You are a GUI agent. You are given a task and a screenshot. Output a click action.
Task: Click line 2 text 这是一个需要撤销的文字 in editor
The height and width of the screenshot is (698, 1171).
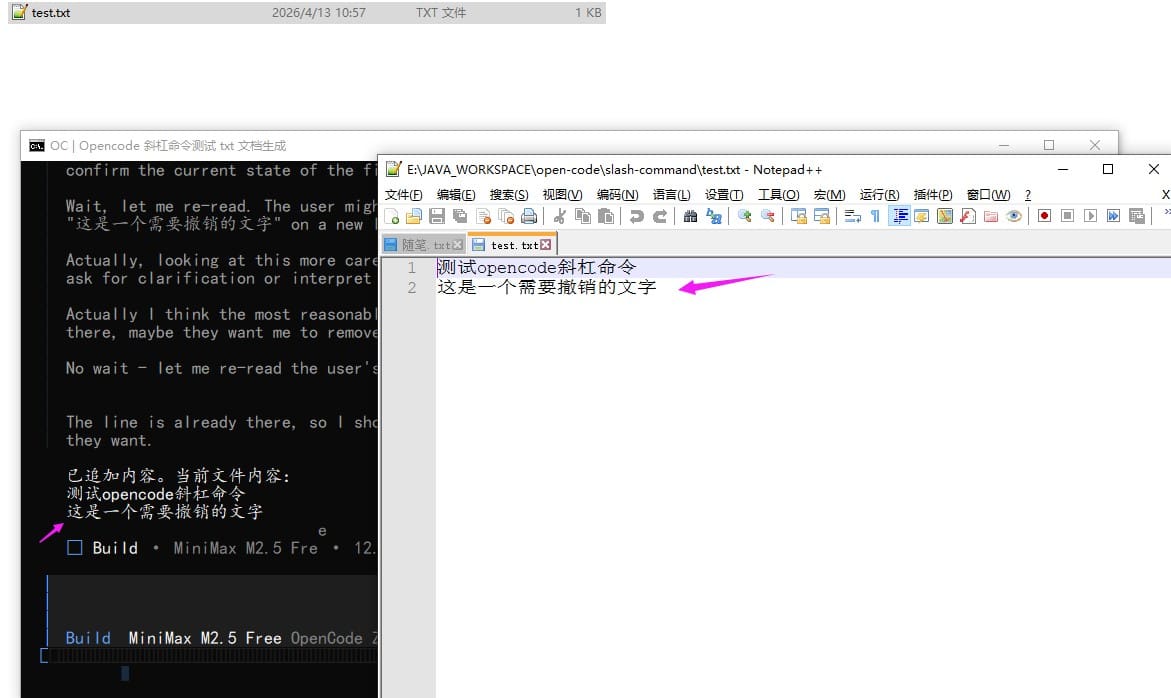(547, 287)
